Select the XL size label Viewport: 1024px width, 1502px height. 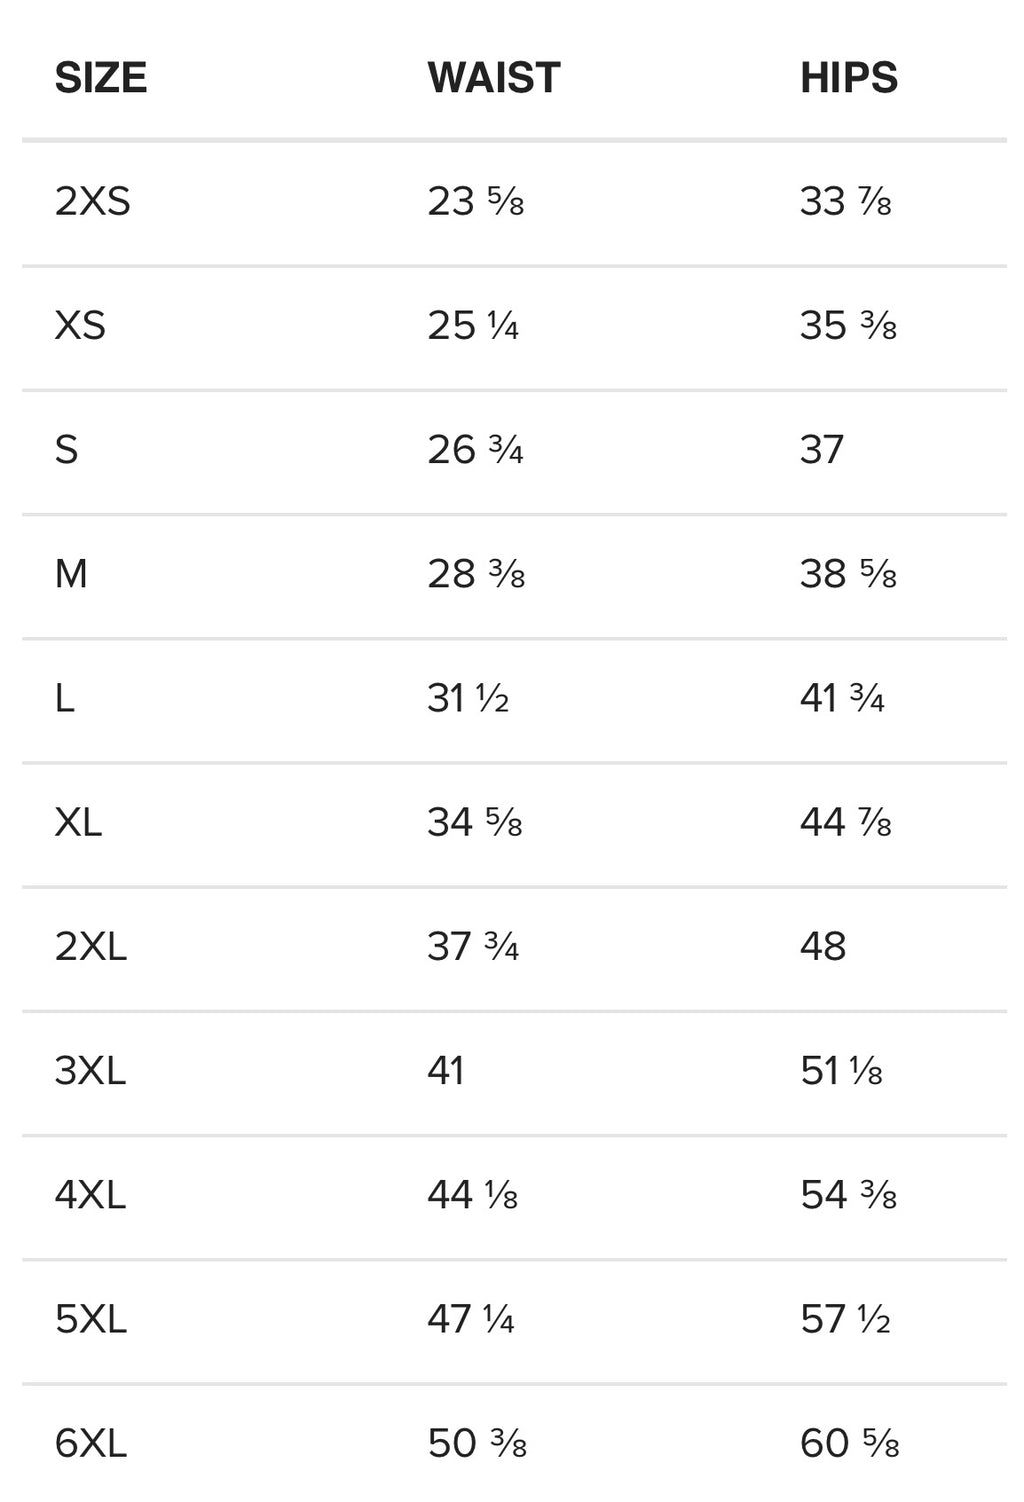pos(78,822)
